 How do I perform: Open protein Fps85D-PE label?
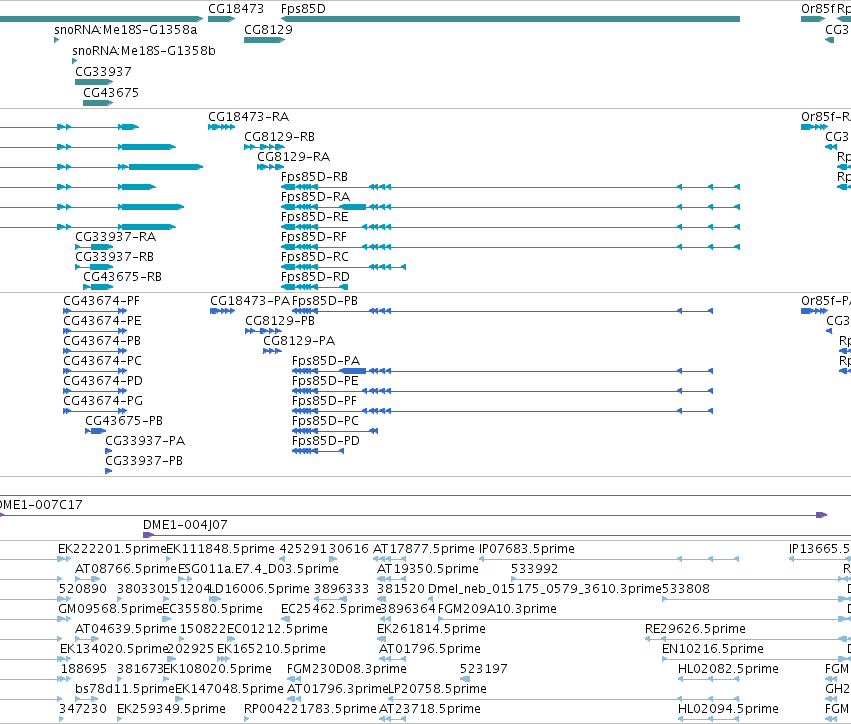tap(325, 381)
